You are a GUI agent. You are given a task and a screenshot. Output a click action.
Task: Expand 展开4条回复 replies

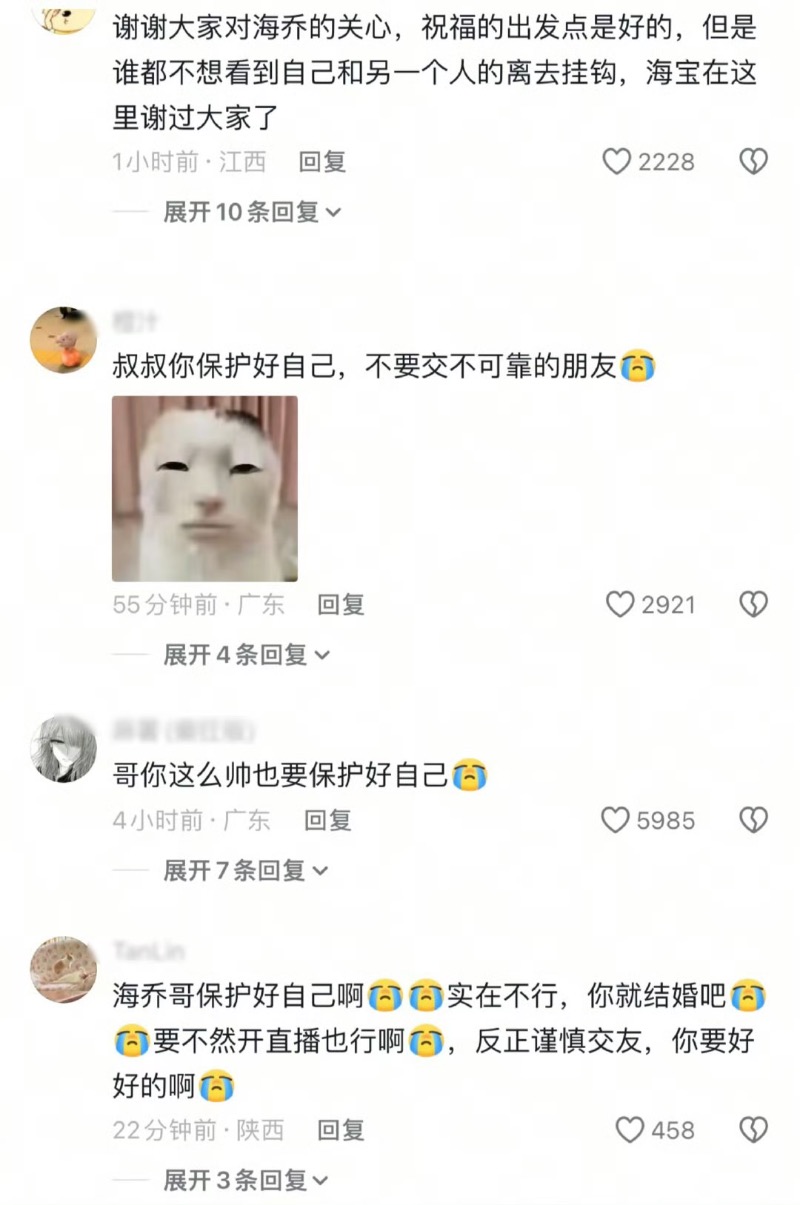click(x=246, y=655)
